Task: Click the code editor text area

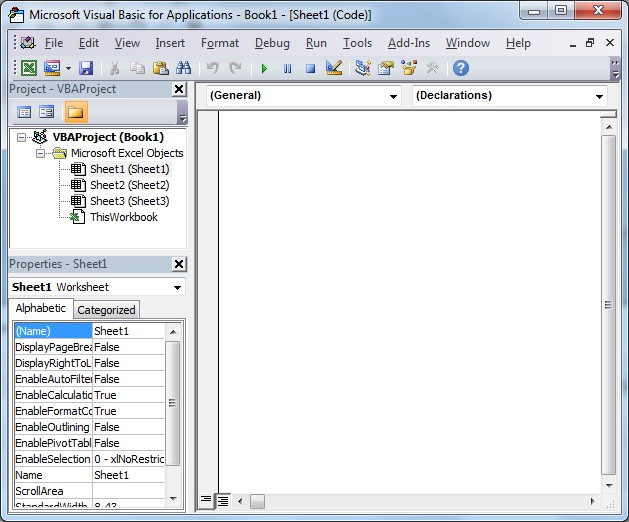Action: coord(409,302)
